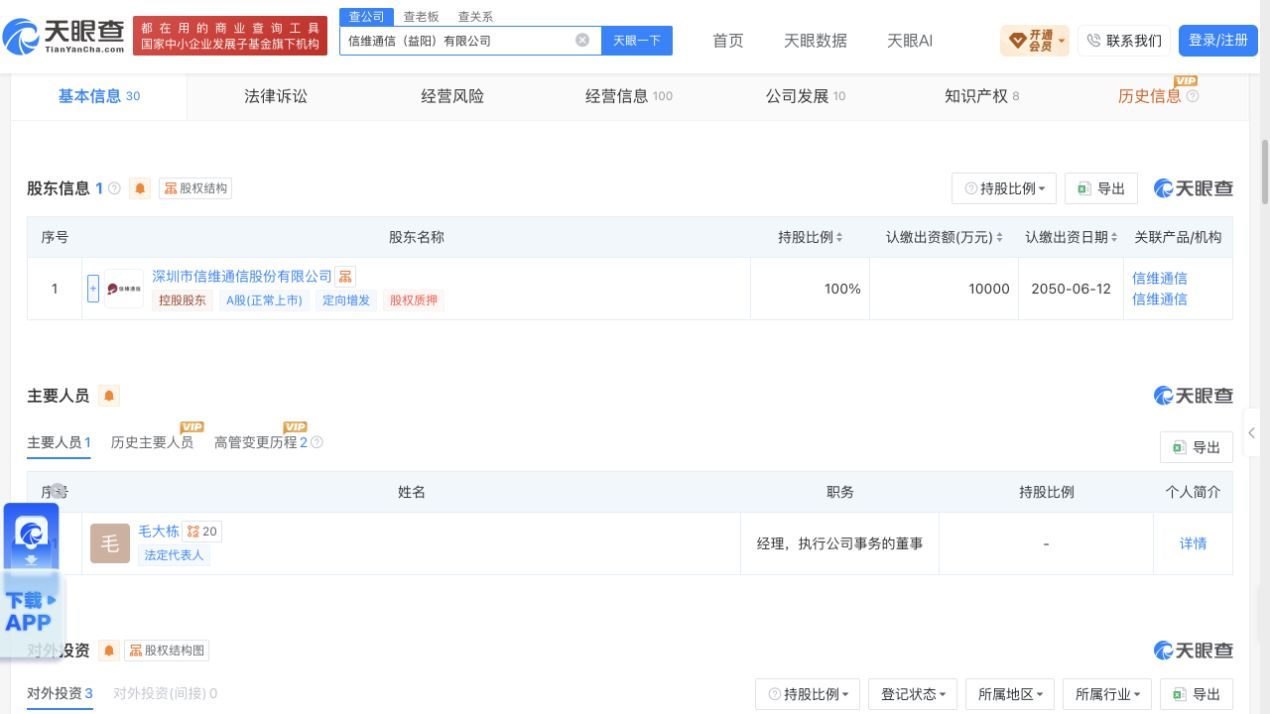Open 深圳市信维通信股份有限公司 shareholder link
The width and height of the screenshot is (1270, 714).
tap(242, 276)
